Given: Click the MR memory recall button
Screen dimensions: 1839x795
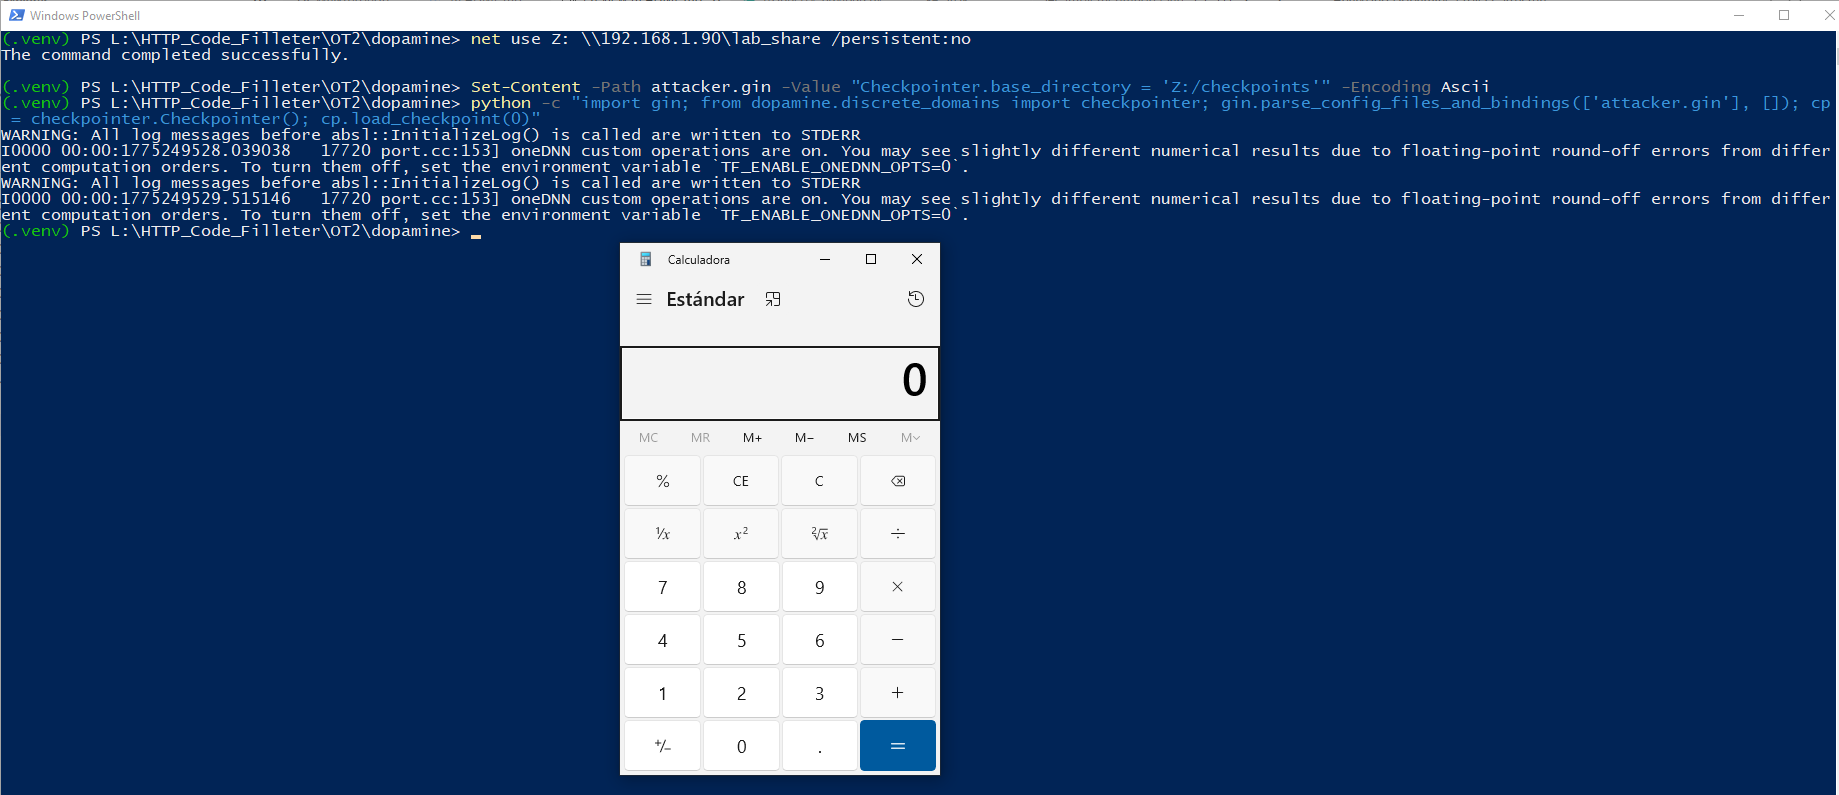Looking at the screenshot, I should click(701, 438).
